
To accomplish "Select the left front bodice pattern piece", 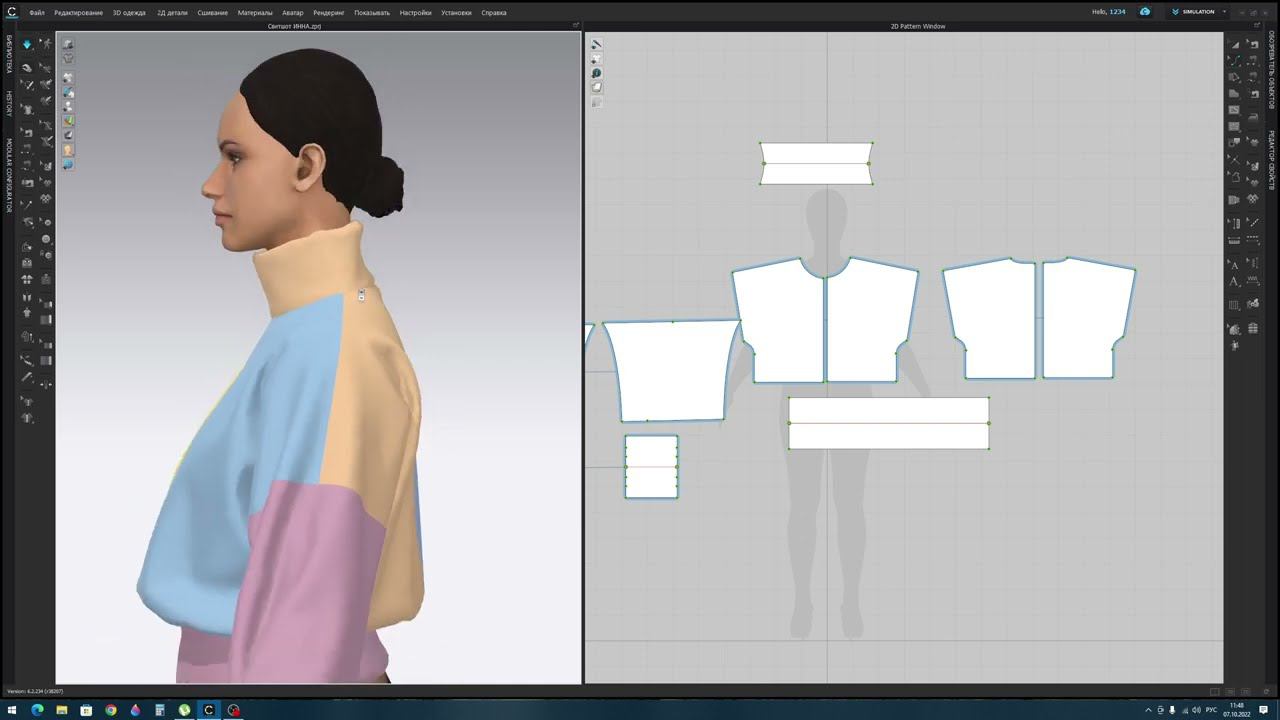I will (x=782, y=325).
